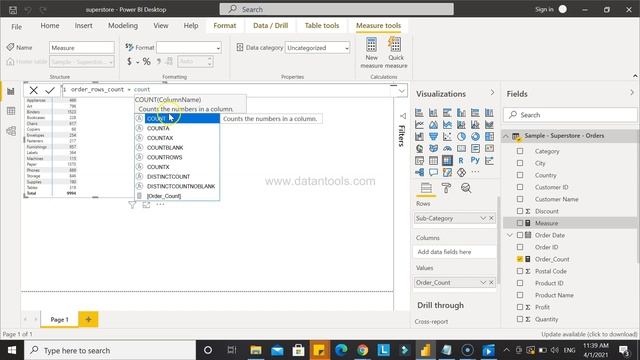Check the Country field checkbox
Viewport: 640px width, 360px height.
520,175
